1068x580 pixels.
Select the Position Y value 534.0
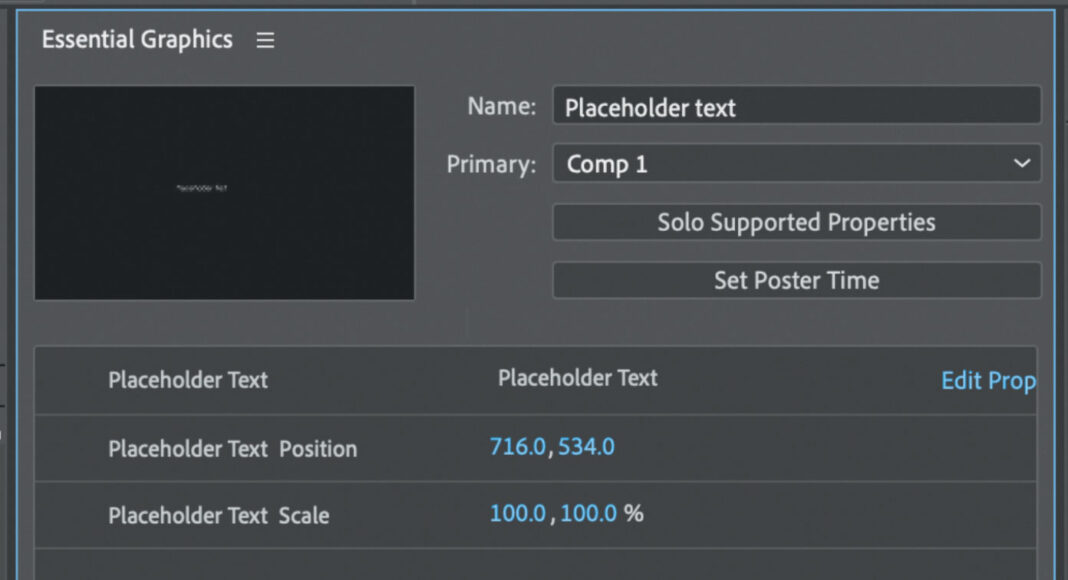[x=586, y=447]
